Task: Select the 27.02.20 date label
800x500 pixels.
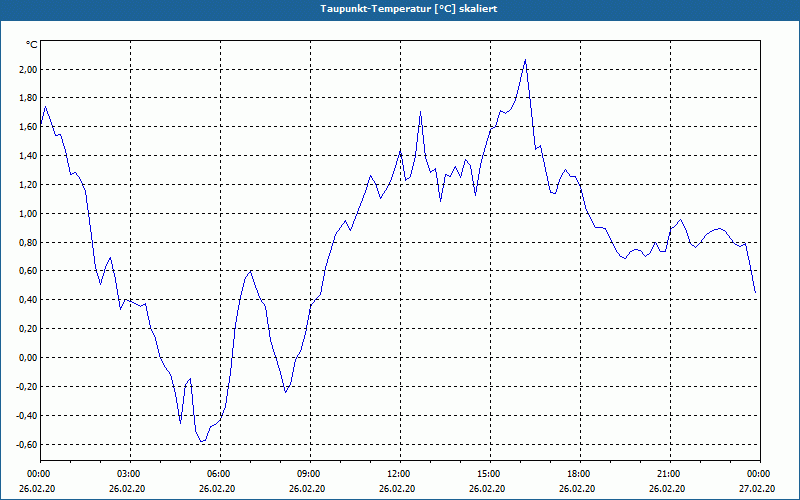Action: [x=757, y=488]
